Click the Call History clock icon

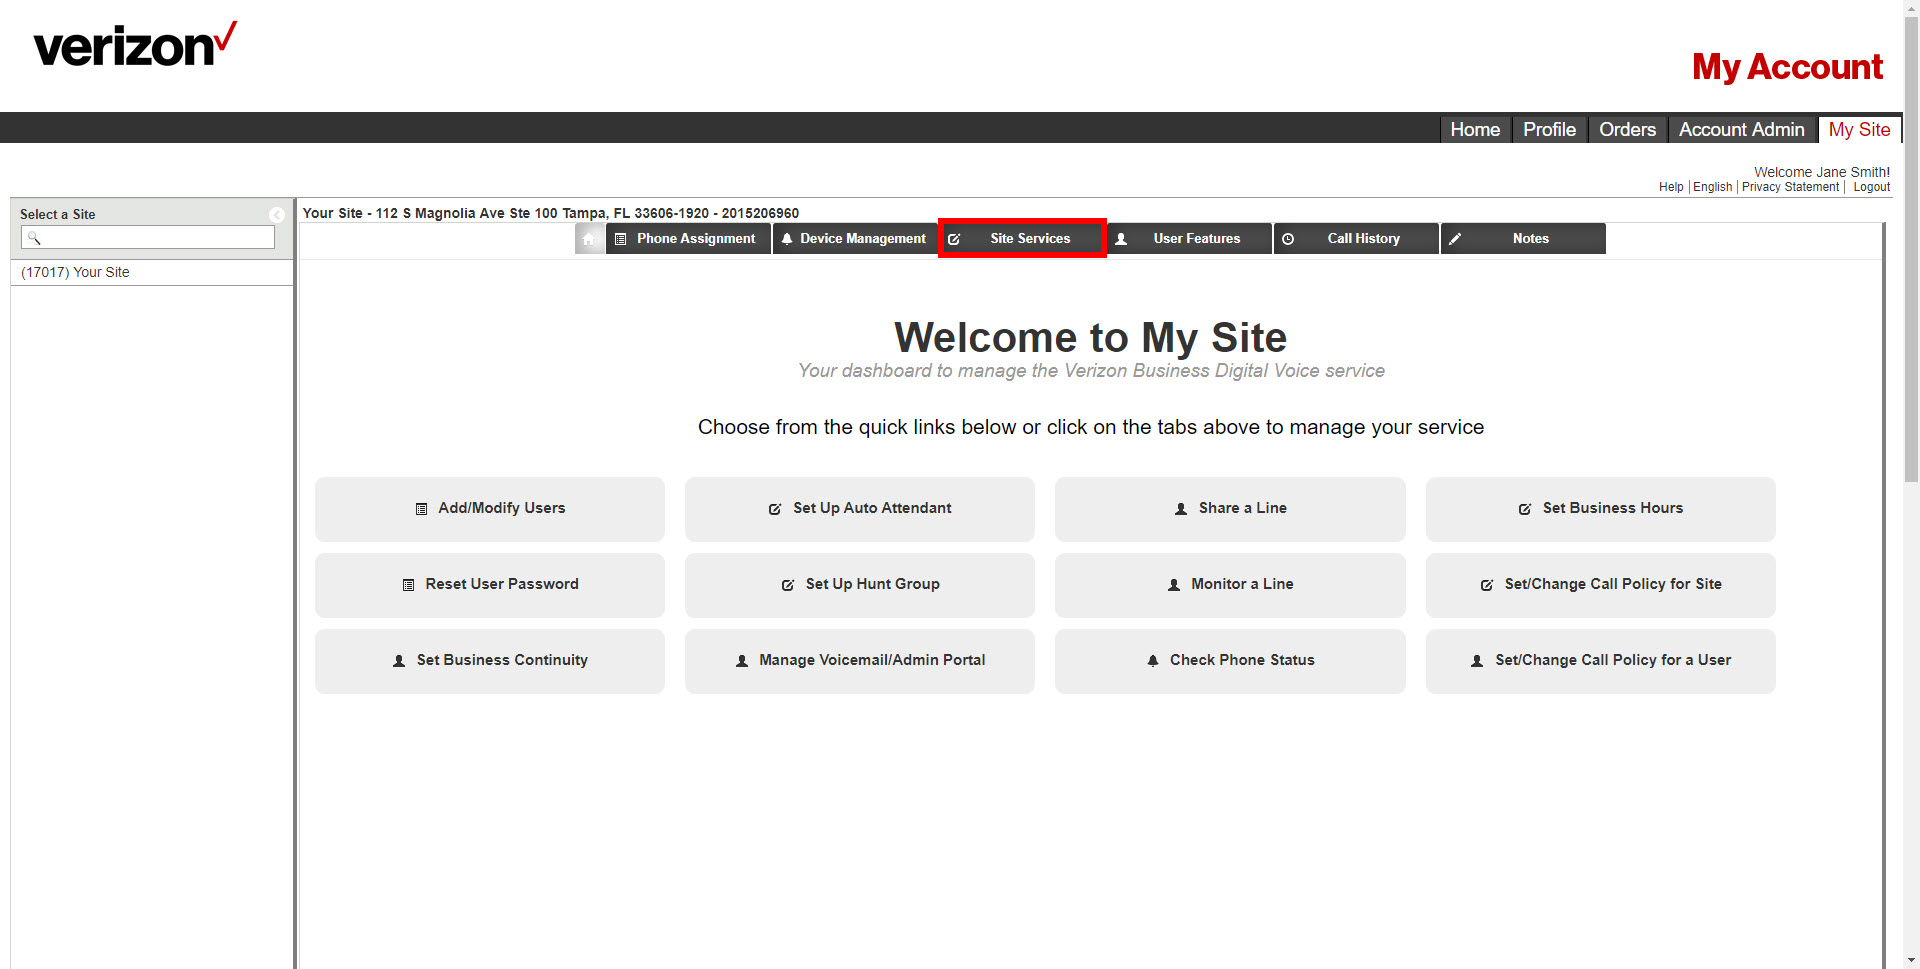click(1288, 239)
